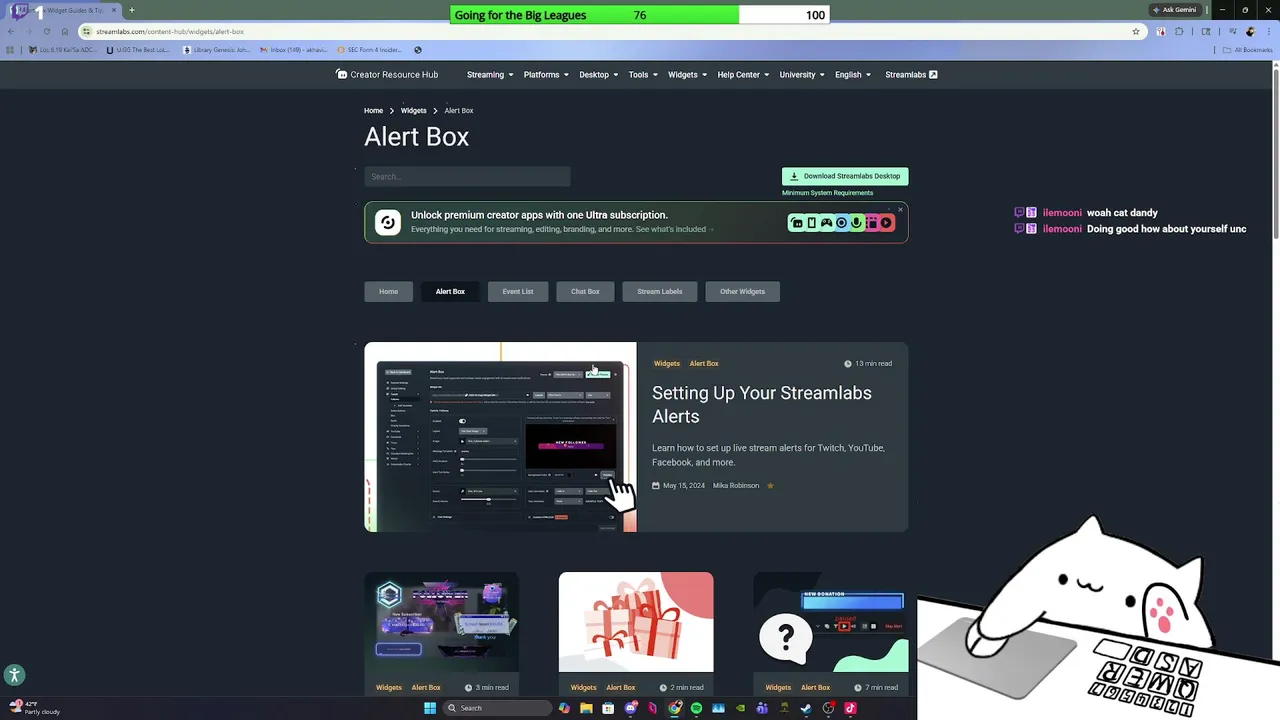The width and height of the screenshot is (1280, 720).
Task: Select the Event List category tab
Action: pos(518,291)
